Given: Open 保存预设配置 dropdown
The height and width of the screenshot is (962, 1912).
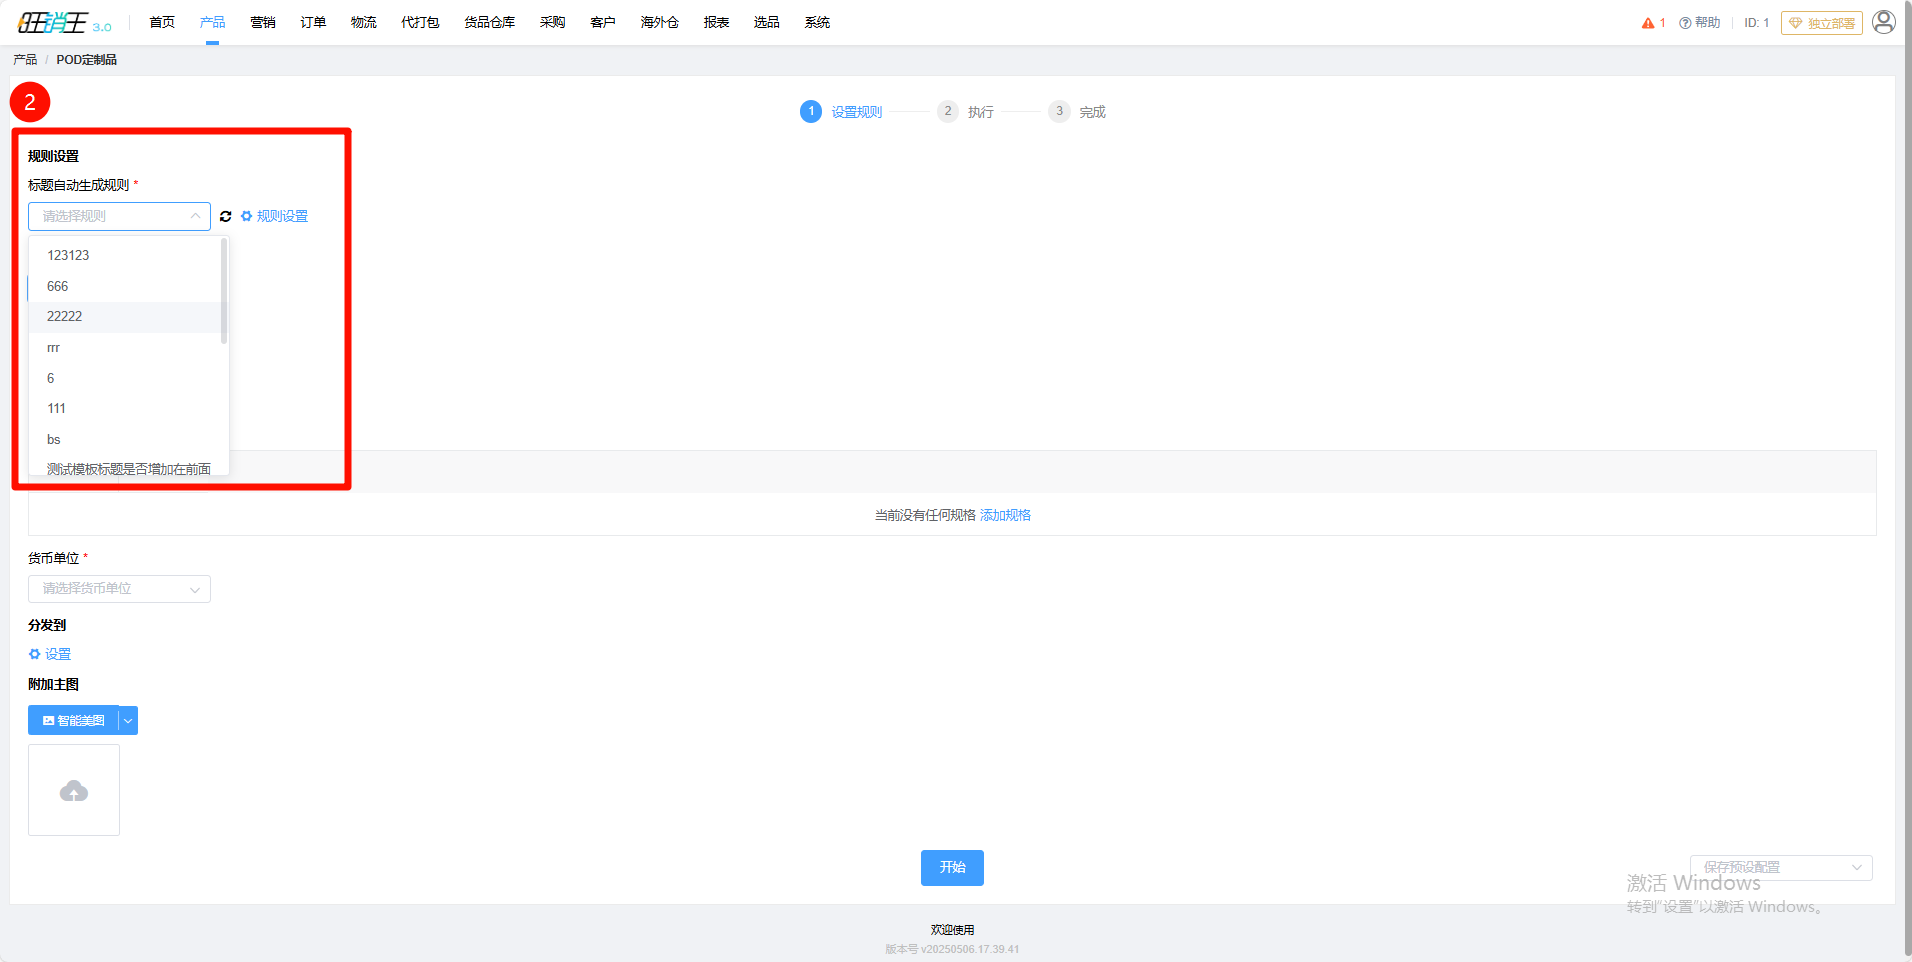Looking at the screenshot, I should (x=1781, y=867).
